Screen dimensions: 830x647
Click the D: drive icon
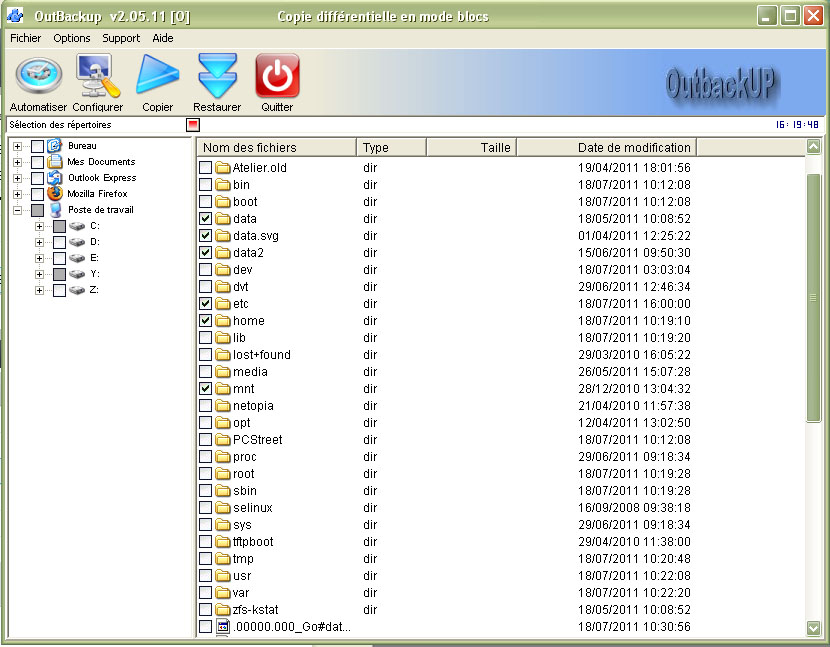tap(77, 242)
